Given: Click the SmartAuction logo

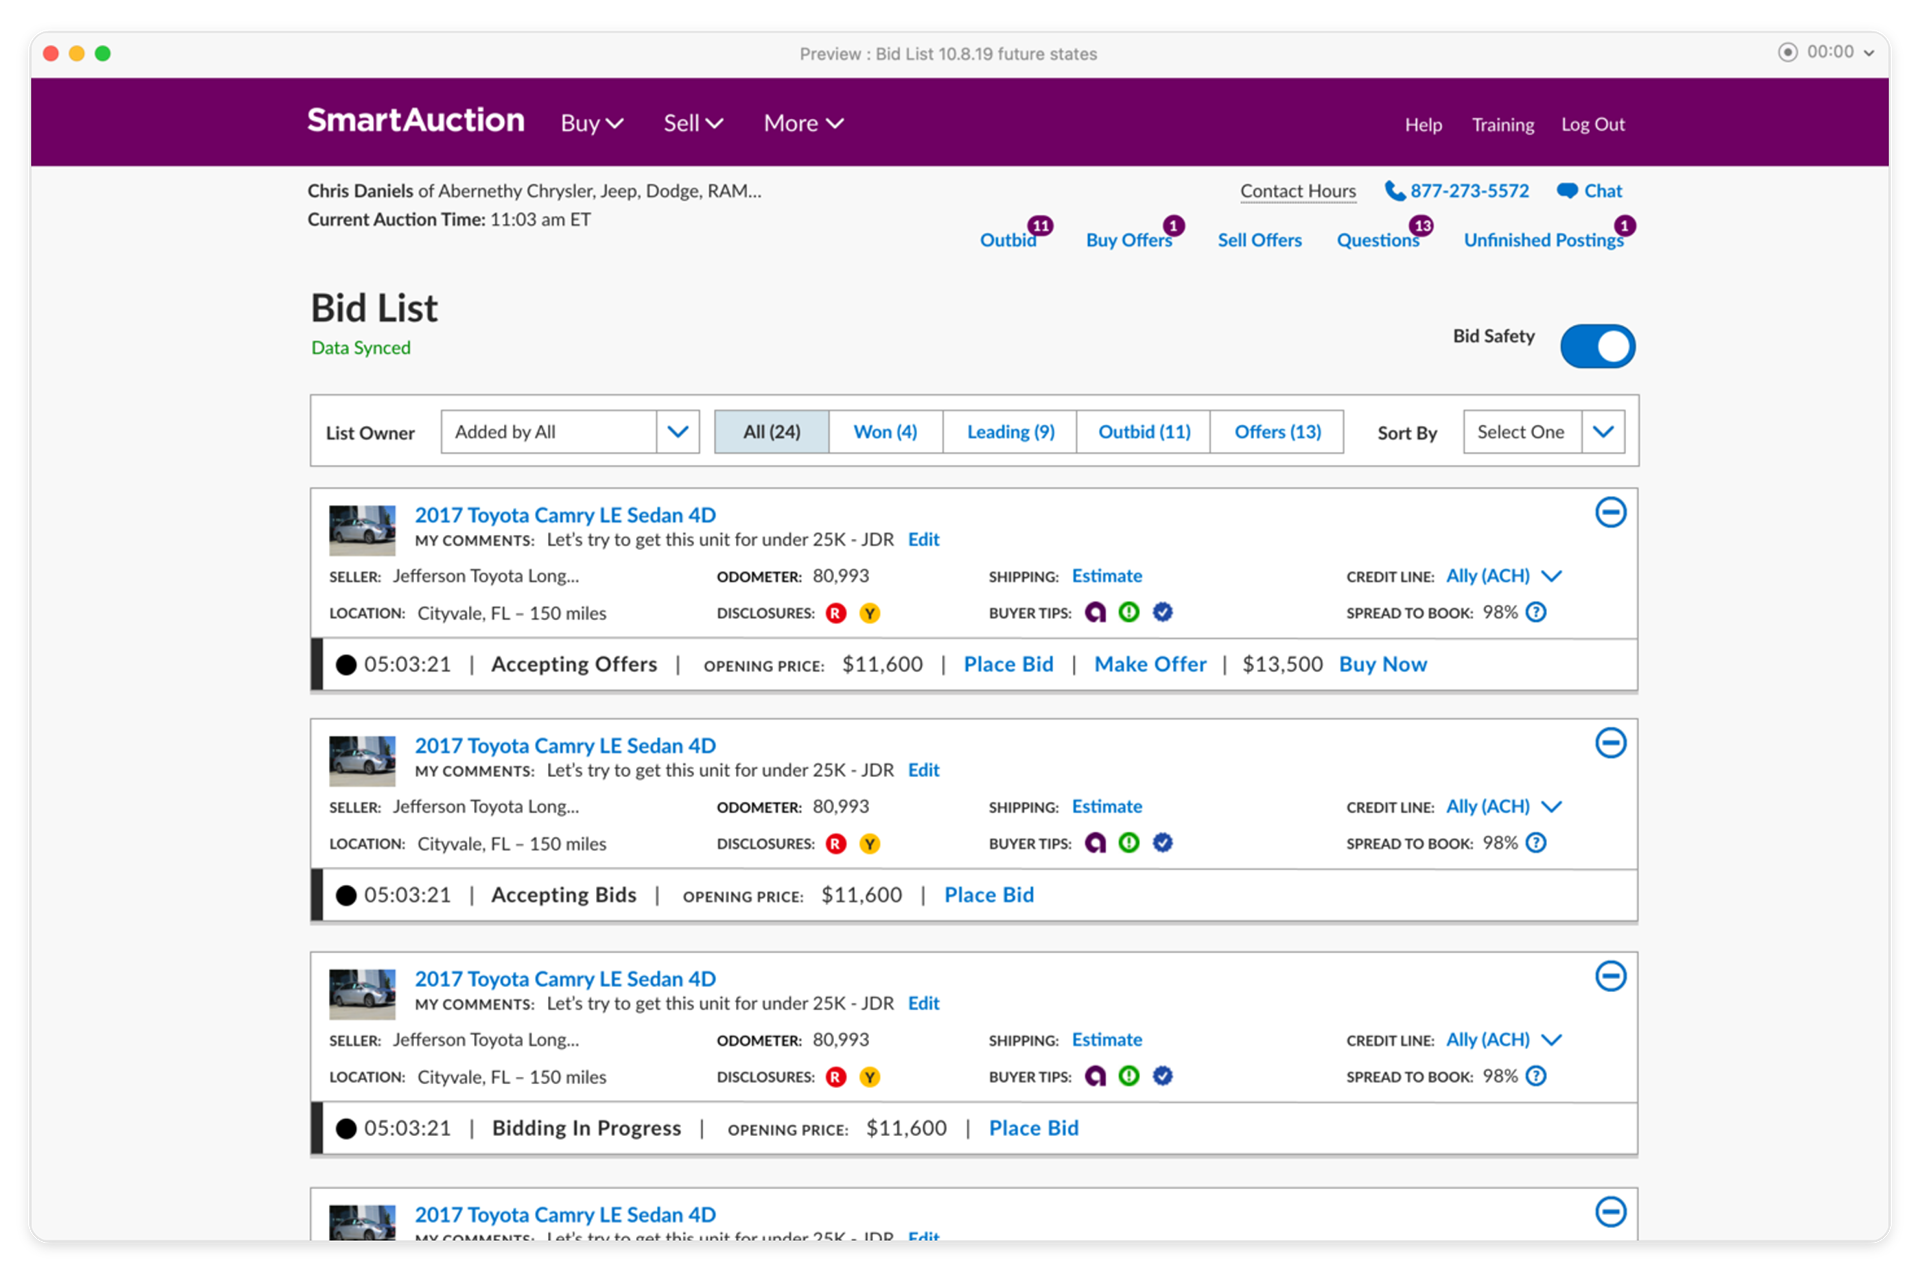Looking at the screenshot, I should coord(415,121).
